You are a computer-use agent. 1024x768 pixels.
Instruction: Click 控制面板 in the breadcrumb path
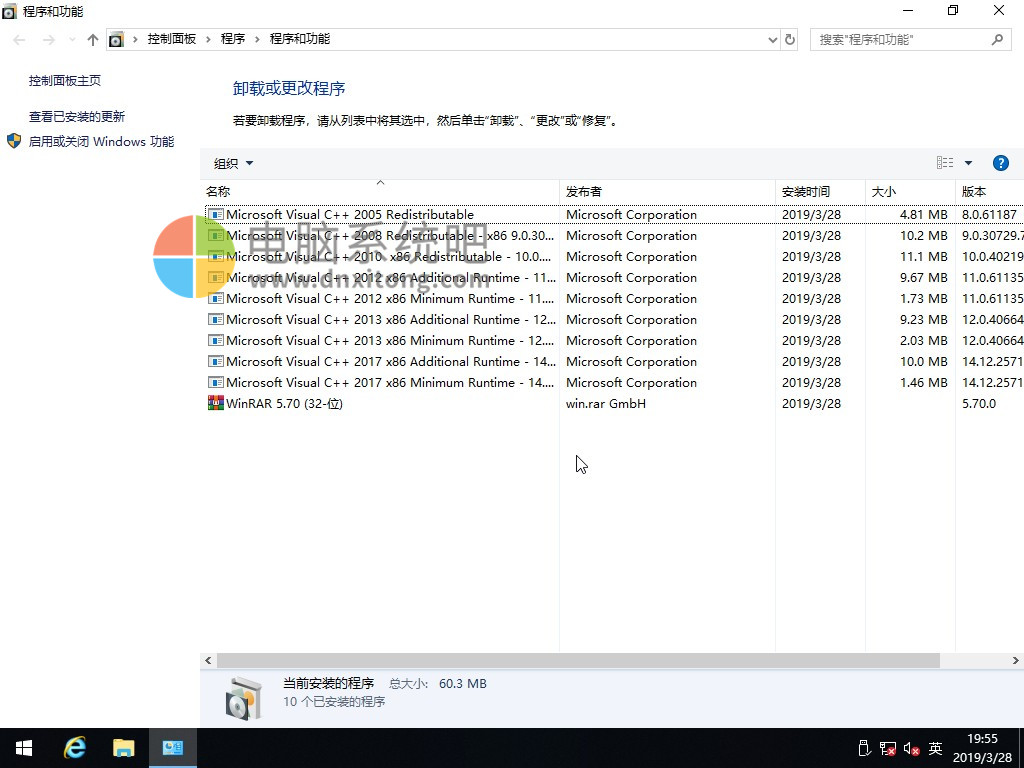(x=172, y=39)
